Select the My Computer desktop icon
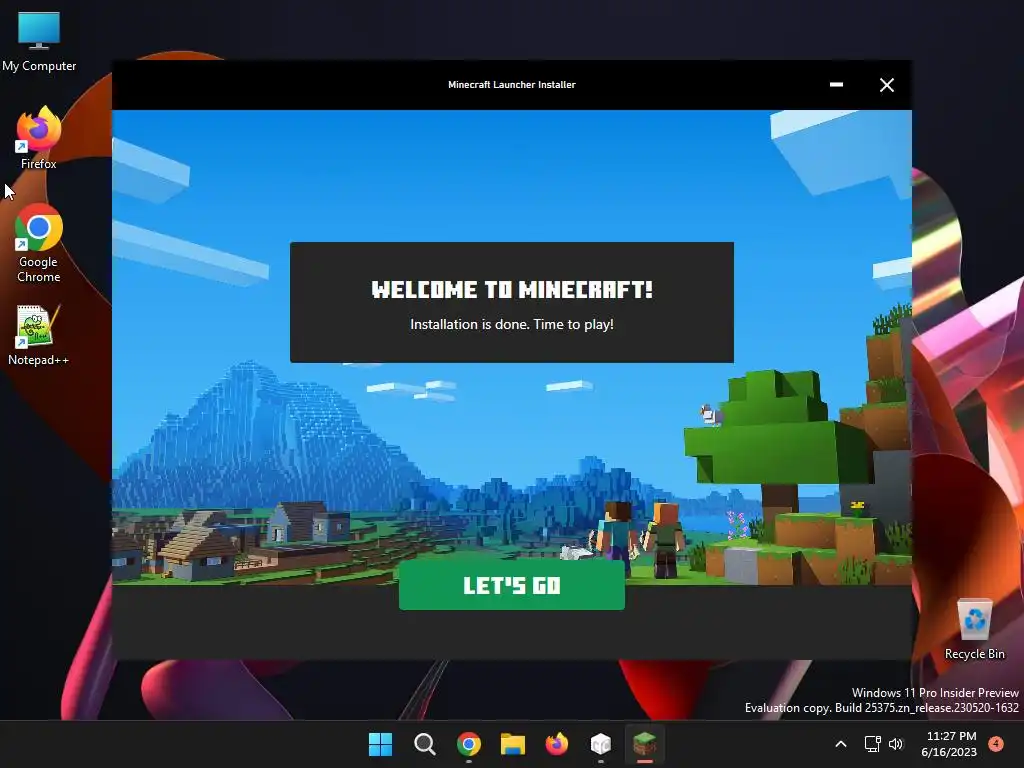 39,40
